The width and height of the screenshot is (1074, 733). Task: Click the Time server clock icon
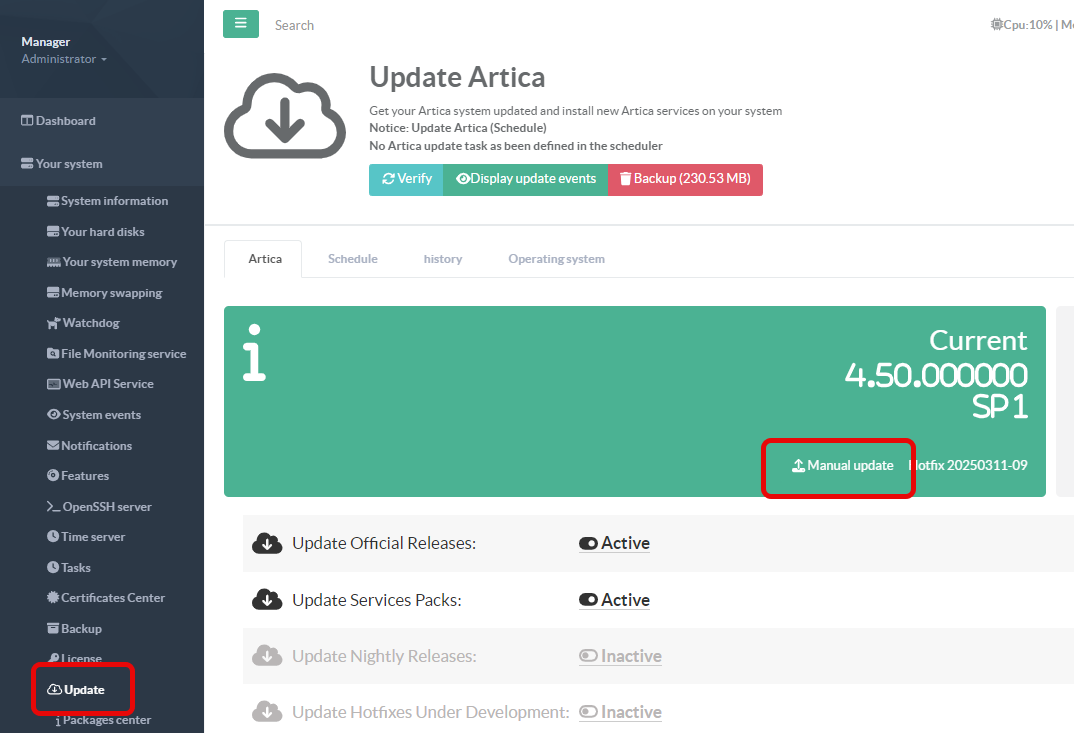[x=54, y=537]
